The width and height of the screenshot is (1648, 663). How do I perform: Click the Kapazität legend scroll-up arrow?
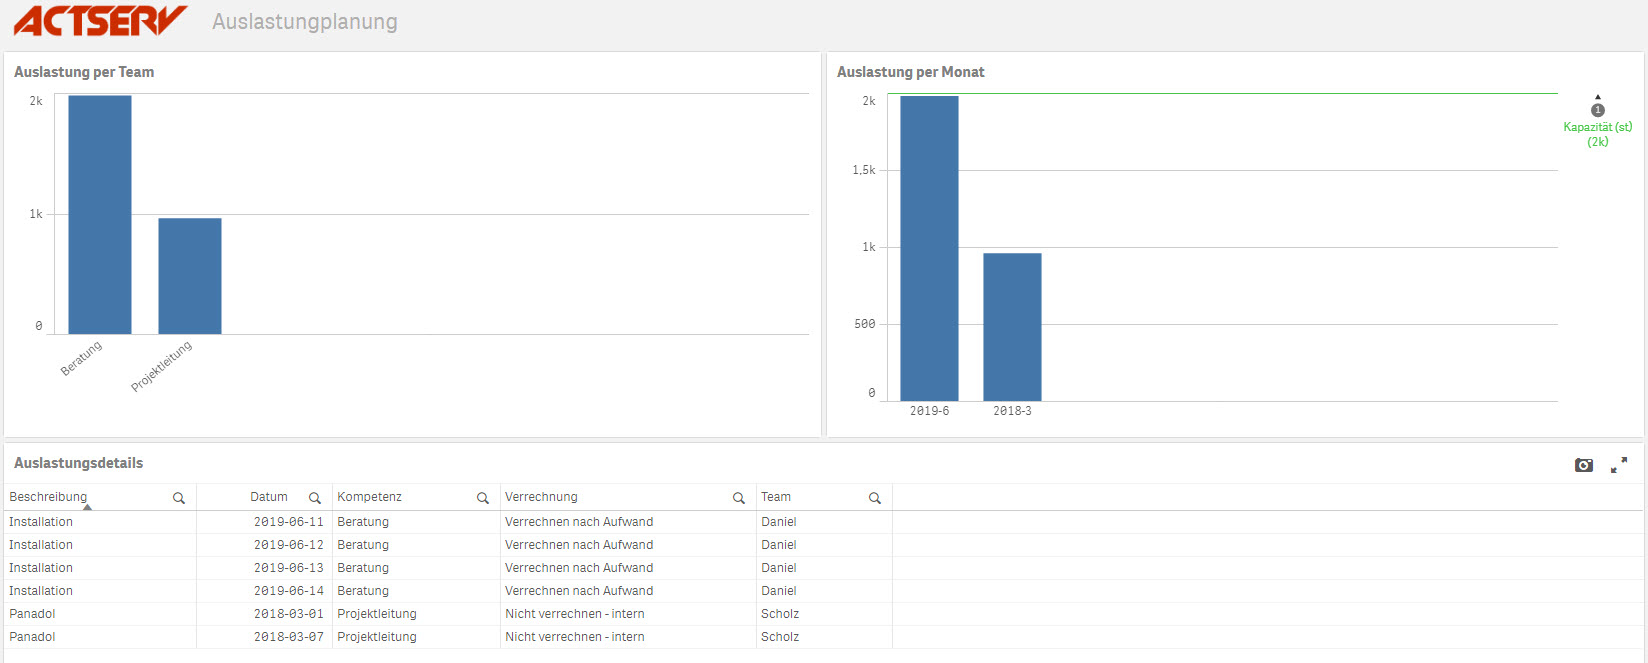[x=1598, y=97]
